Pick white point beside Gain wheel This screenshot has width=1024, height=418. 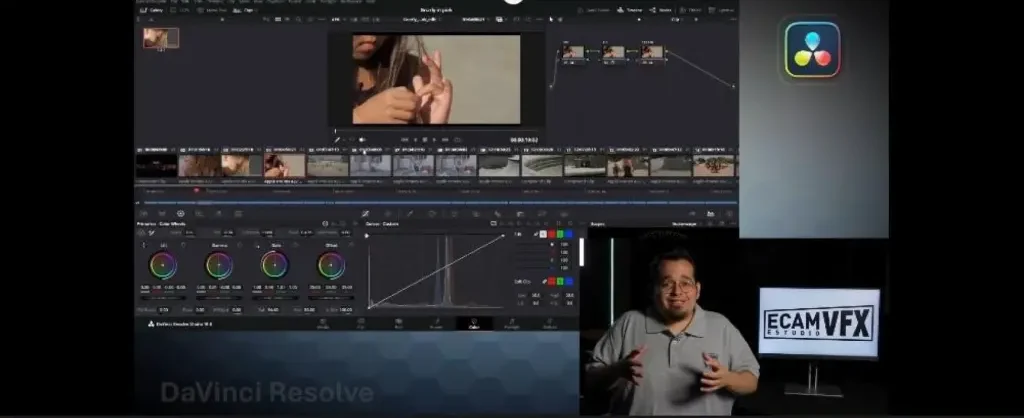[258, 246]
